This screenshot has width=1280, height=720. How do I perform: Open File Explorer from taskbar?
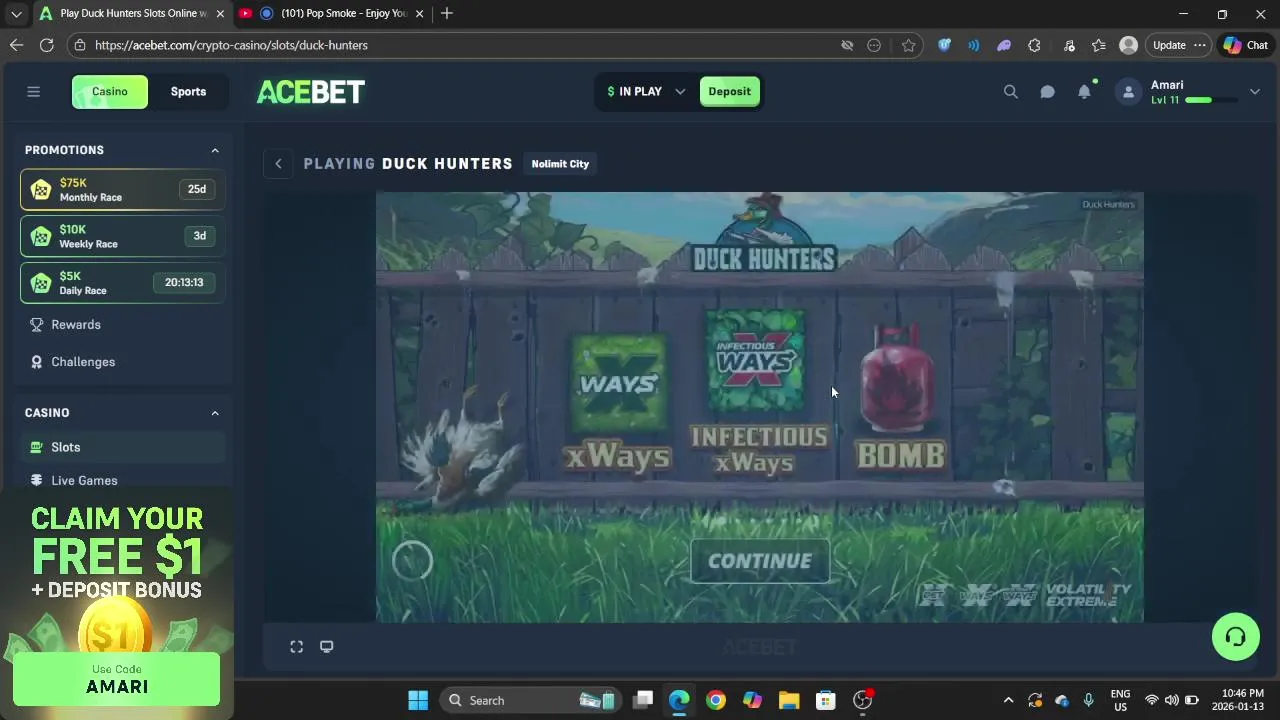coord(789,700)
